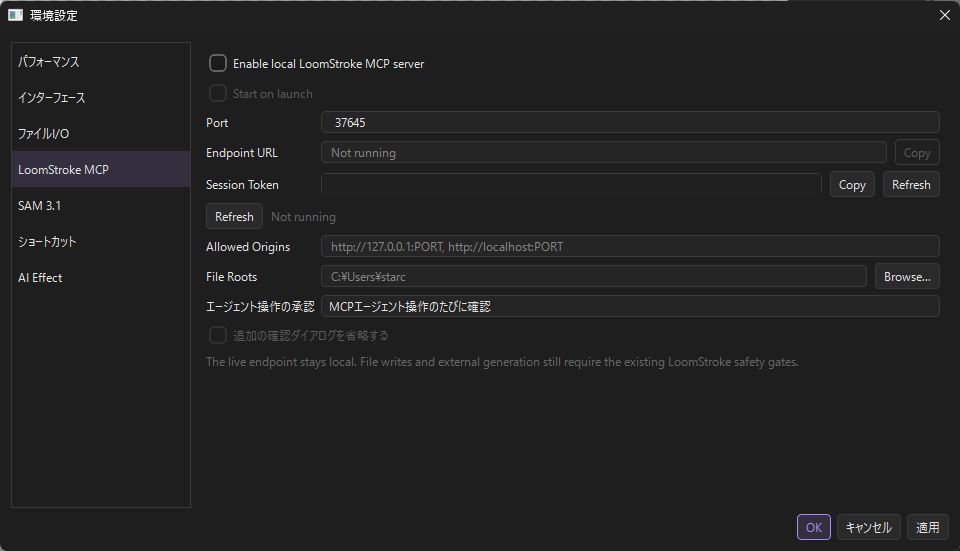Click the Port label
Image resolution: width=960 pixels, height=551 pixels.
coord(217,122)
